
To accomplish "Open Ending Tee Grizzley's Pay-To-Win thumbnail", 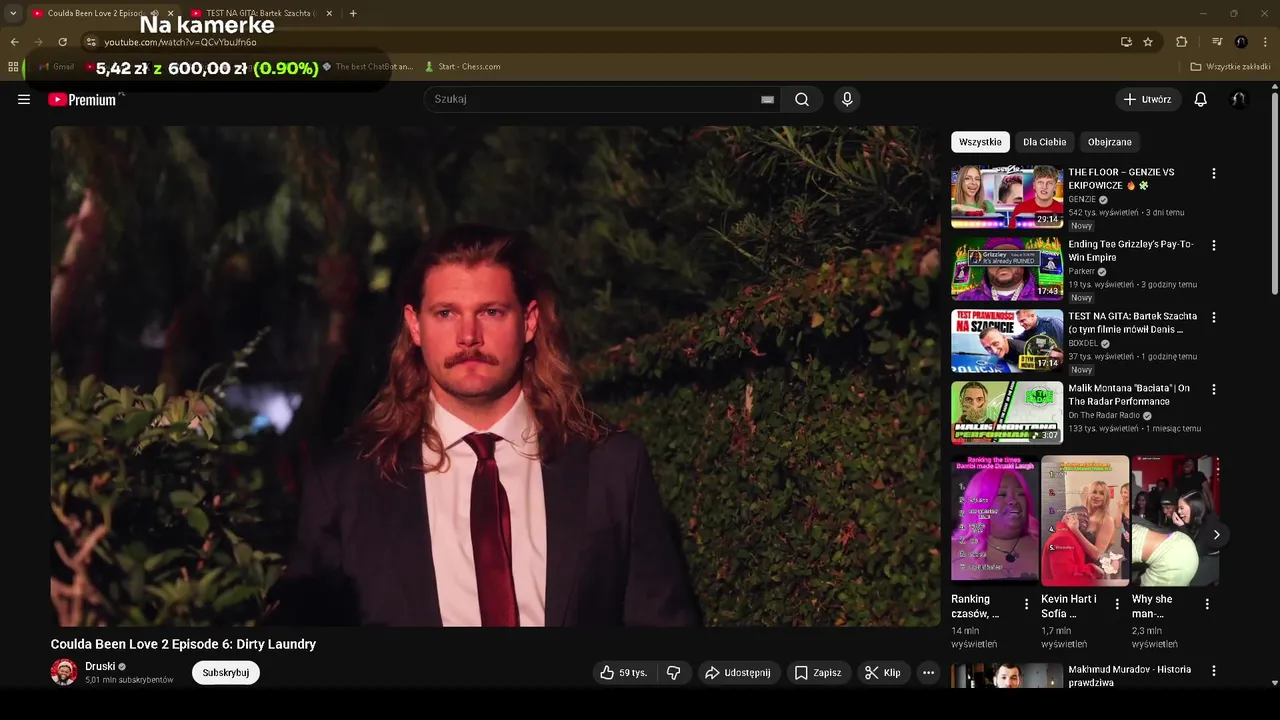I will [x=1007, y=269].
